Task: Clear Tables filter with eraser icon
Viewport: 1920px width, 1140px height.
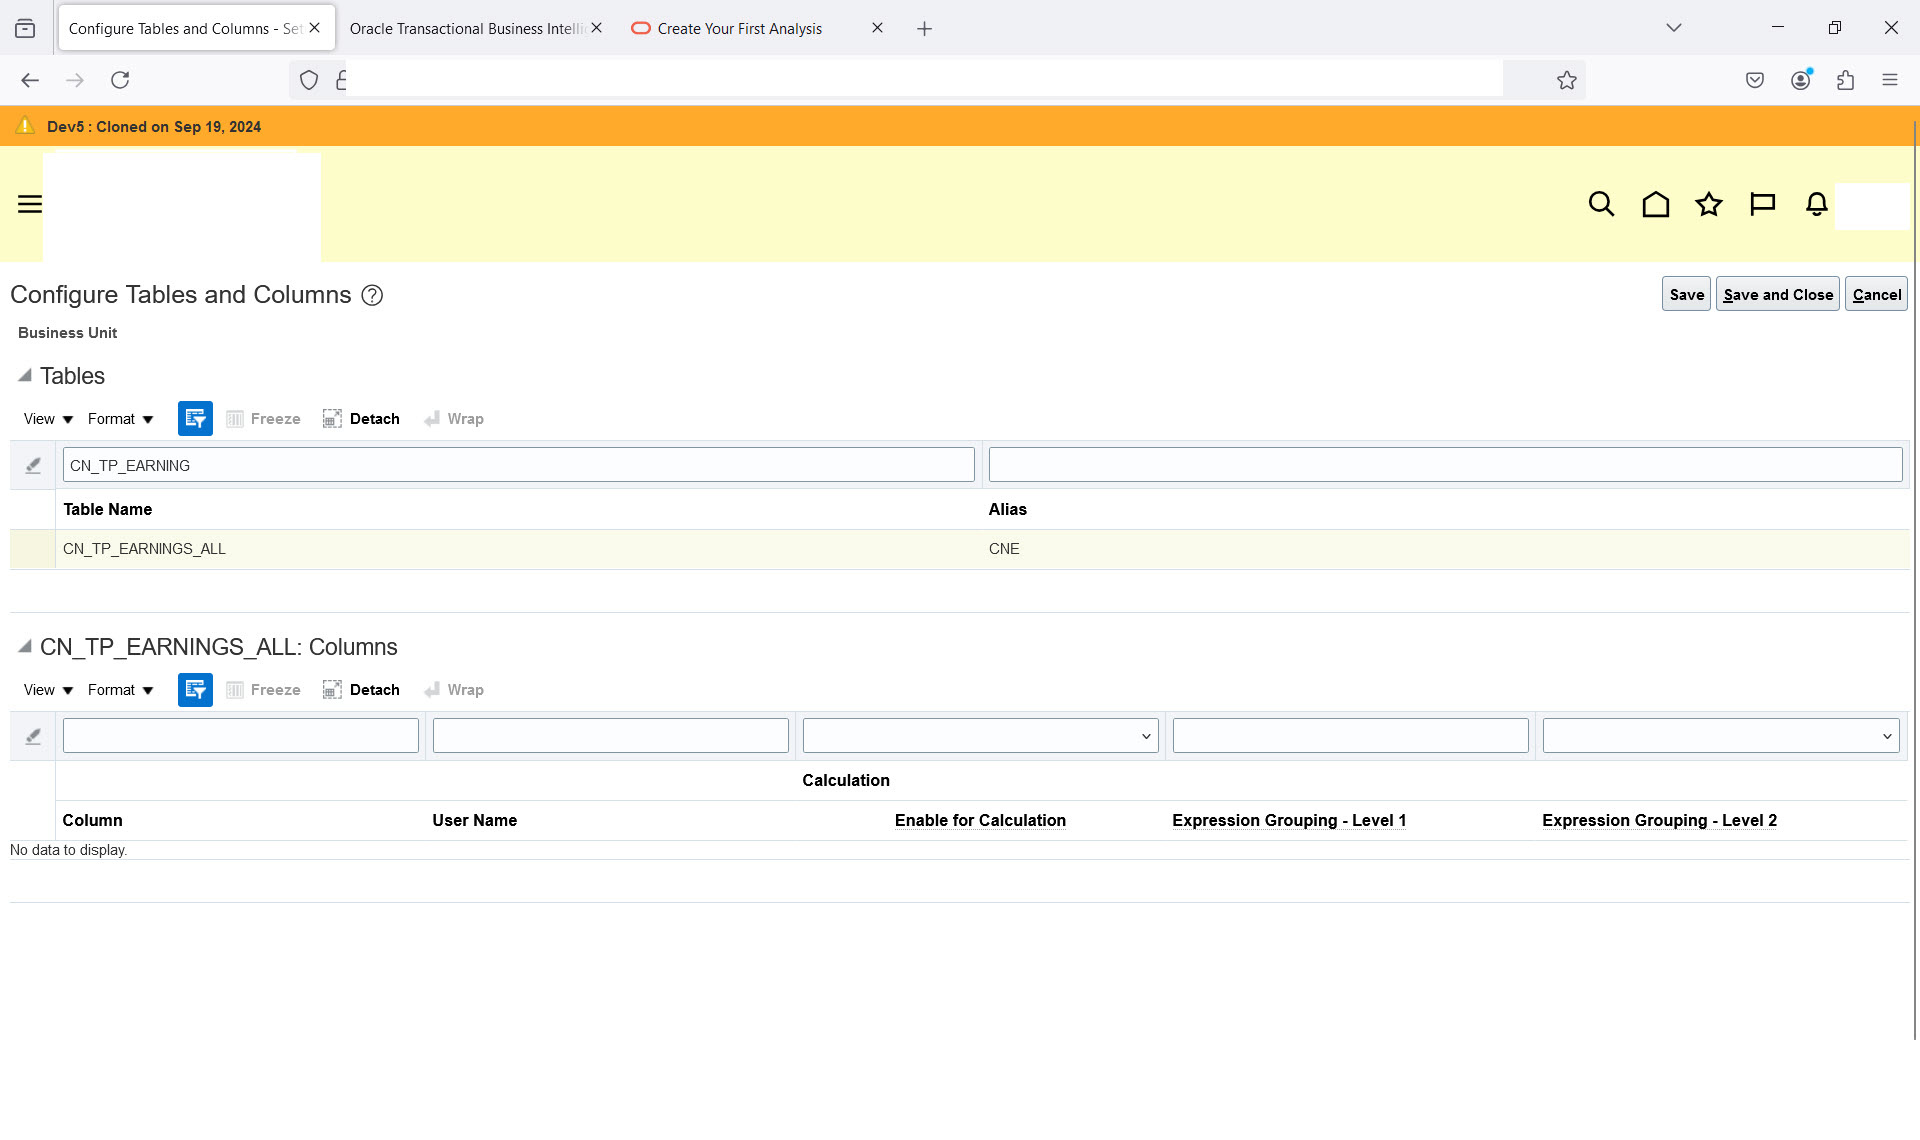Action: tap(33, 465)
